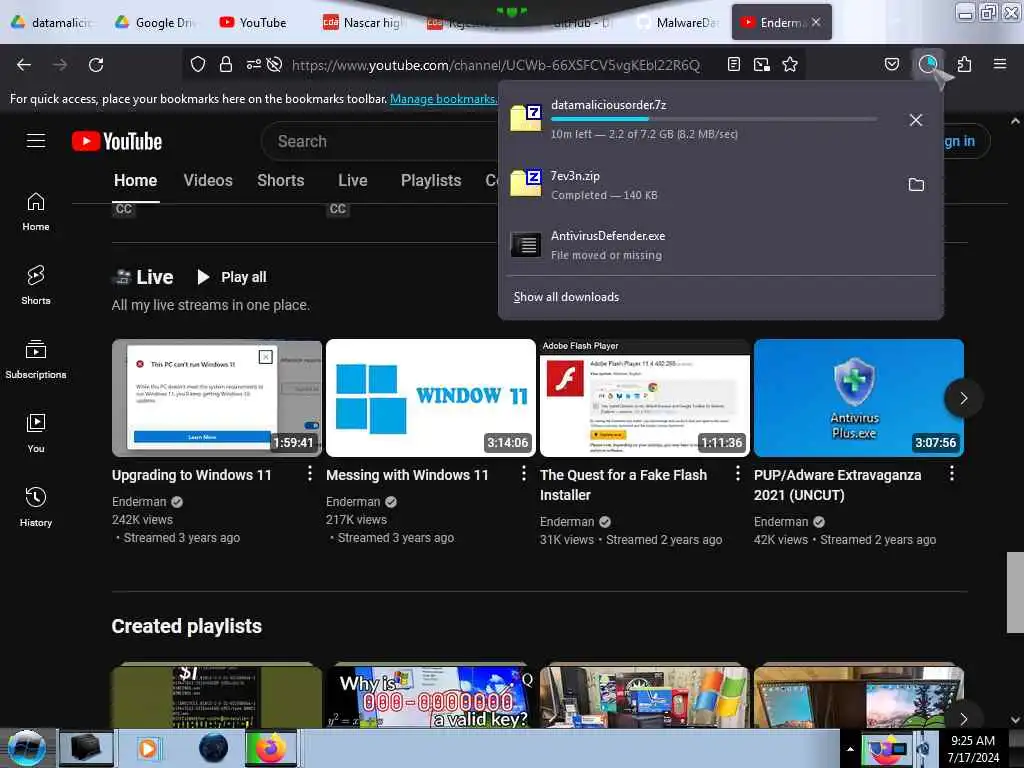Open Firefox on the taskbar
Image resolution: width=1024 pixels, height=768 pixels.
270,748
